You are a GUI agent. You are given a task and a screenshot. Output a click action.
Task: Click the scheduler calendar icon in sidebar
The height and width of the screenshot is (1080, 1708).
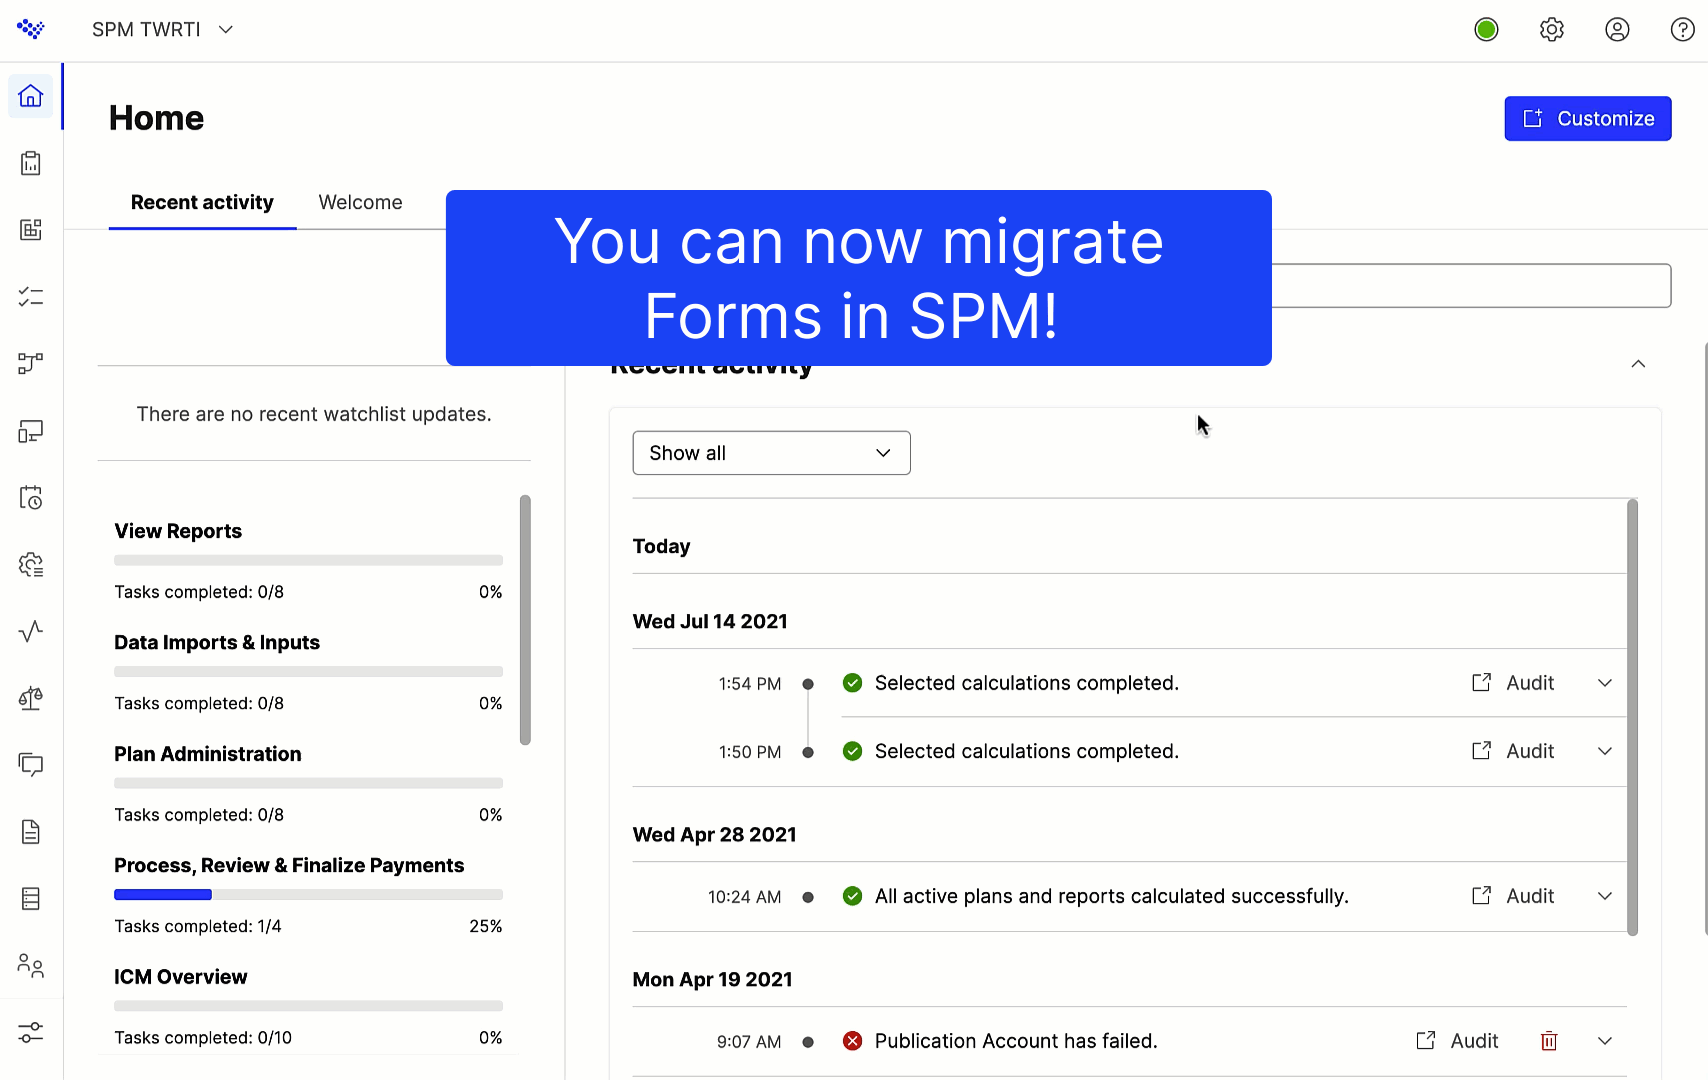pyautogui.click(x=30, y=497)
